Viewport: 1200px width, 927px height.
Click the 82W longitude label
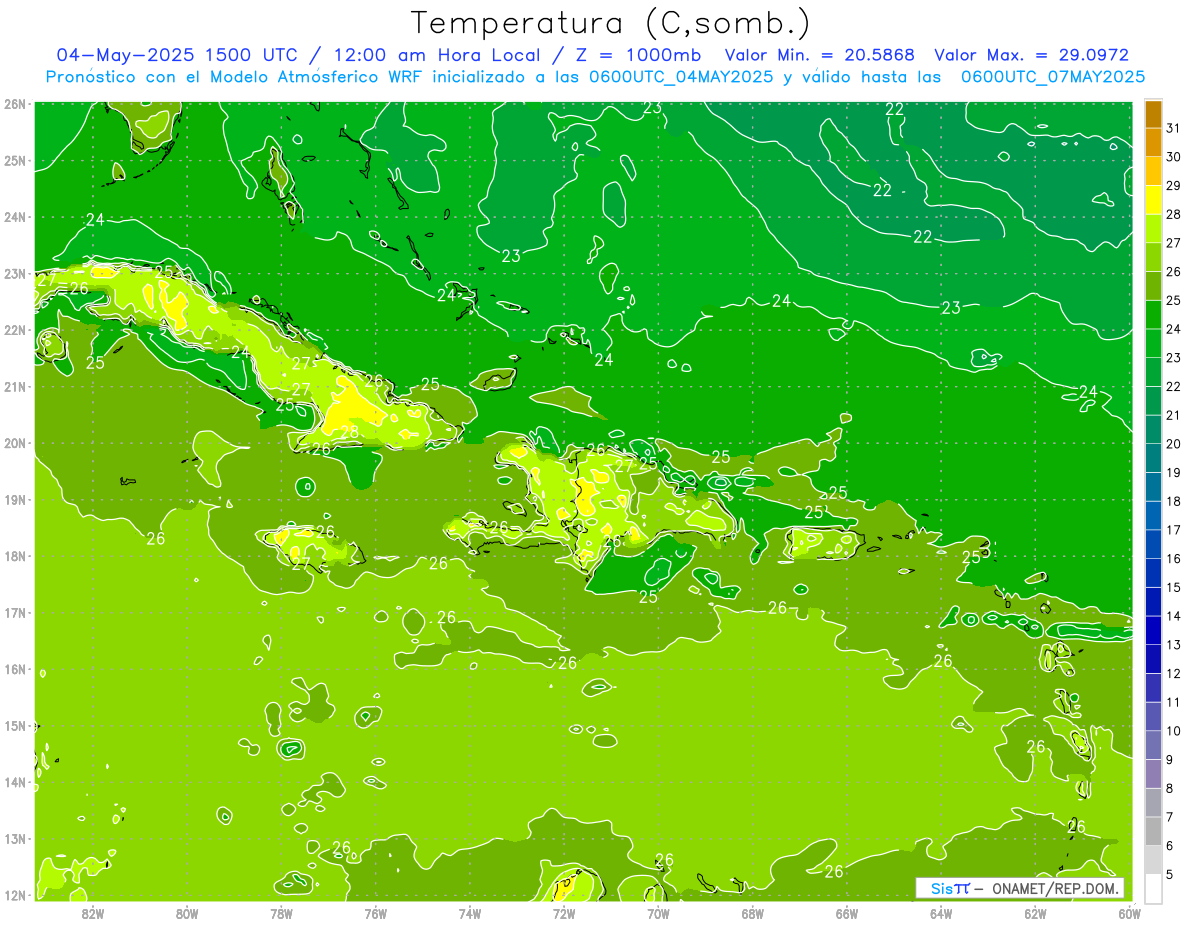[x=93, y=913]
